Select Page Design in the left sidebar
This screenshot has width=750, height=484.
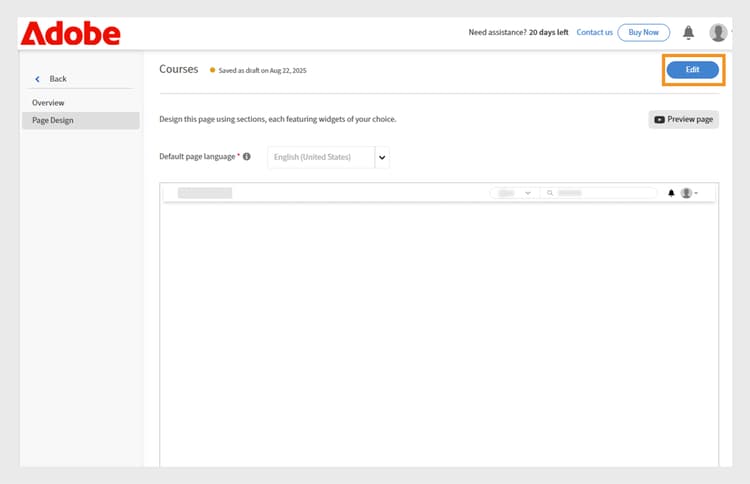tap(53, 121)
